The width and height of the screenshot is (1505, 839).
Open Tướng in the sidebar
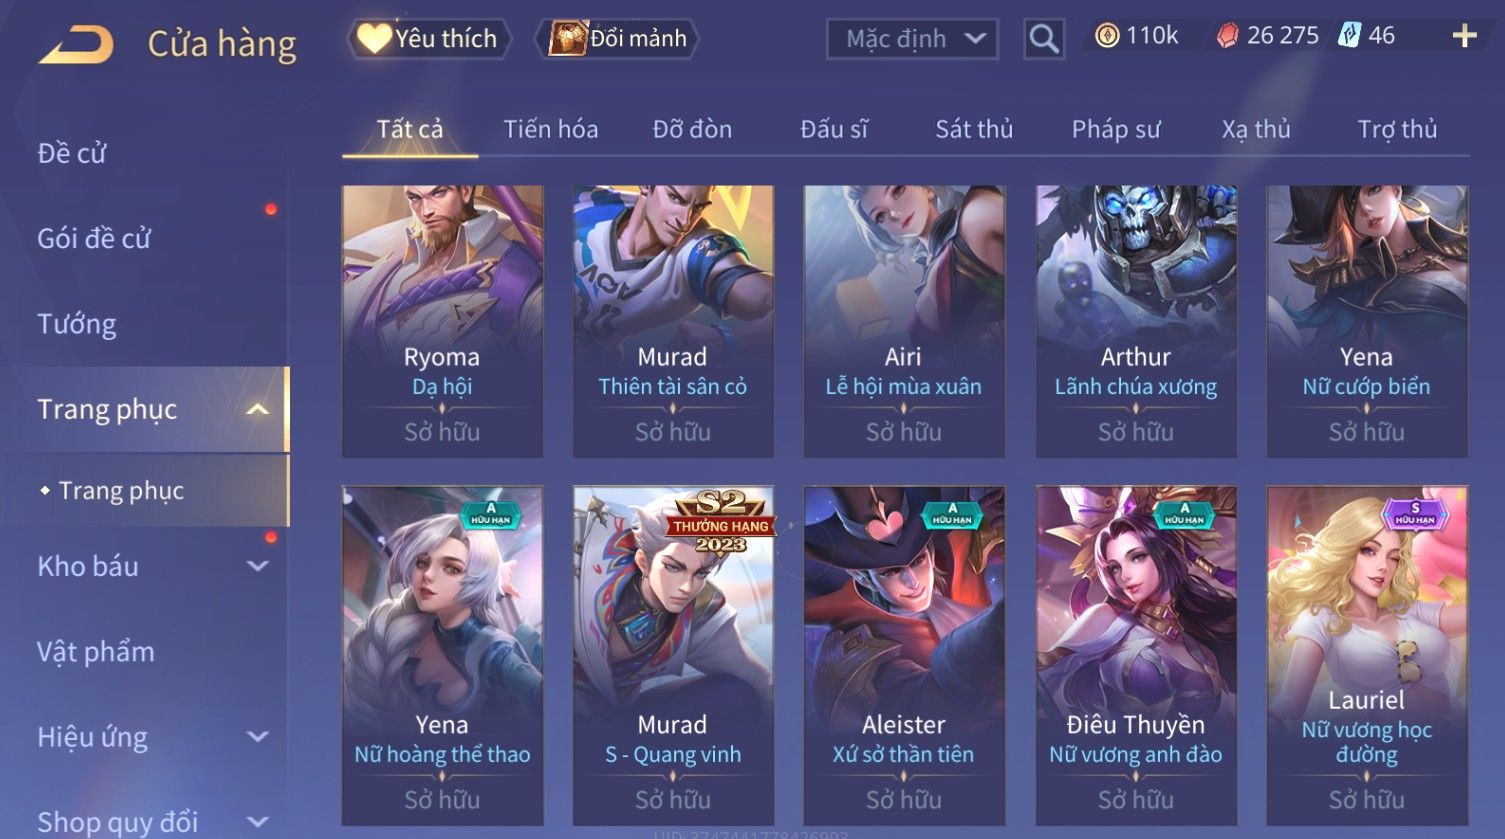(x=77, y=324)
